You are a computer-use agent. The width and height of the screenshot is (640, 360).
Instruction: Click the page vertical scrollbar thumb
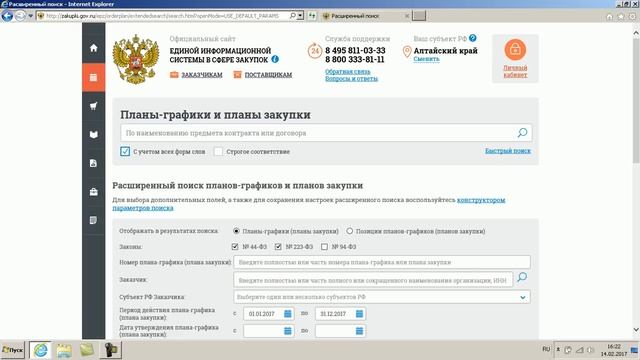coord(636,101)
